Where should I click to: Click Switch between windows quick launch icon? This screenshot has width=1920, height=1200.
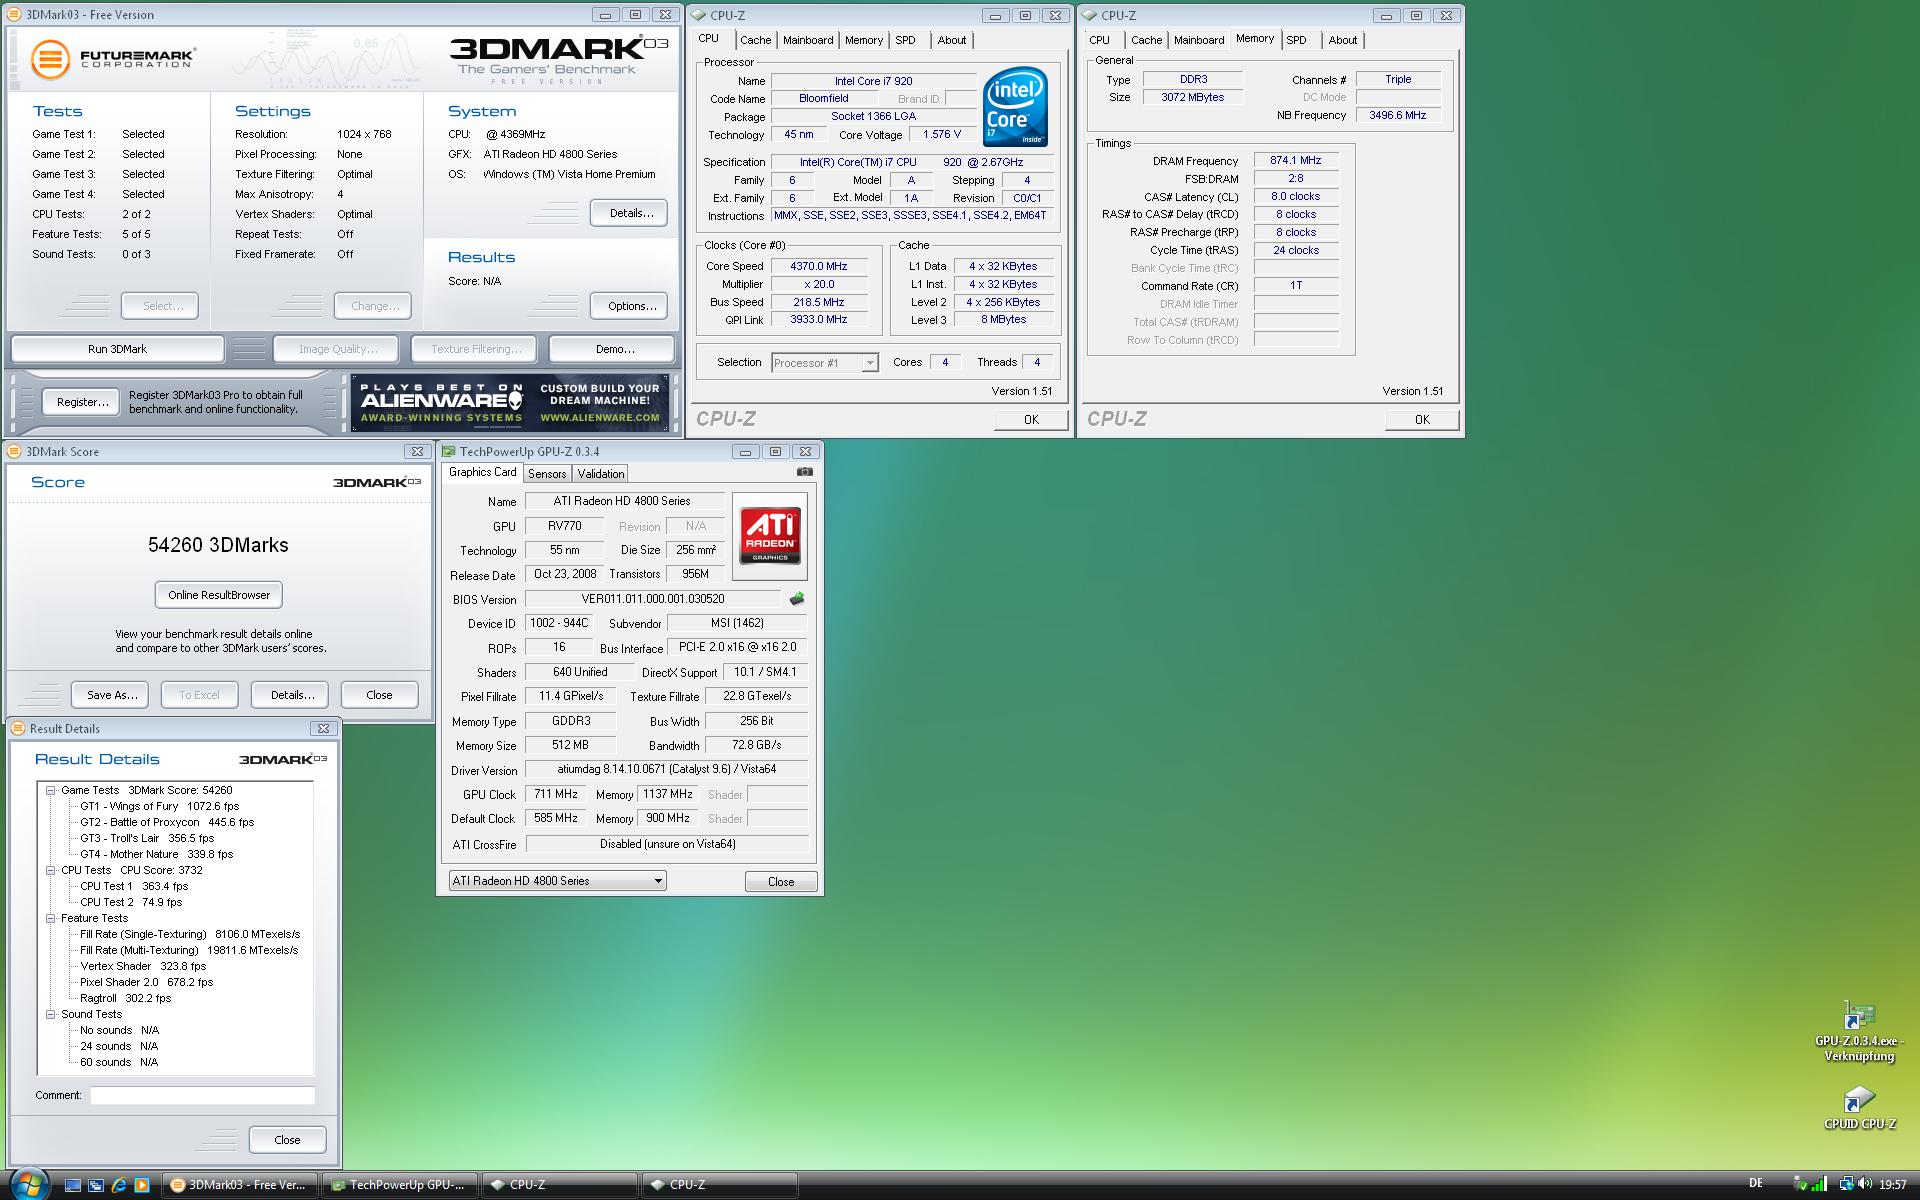96,1185
